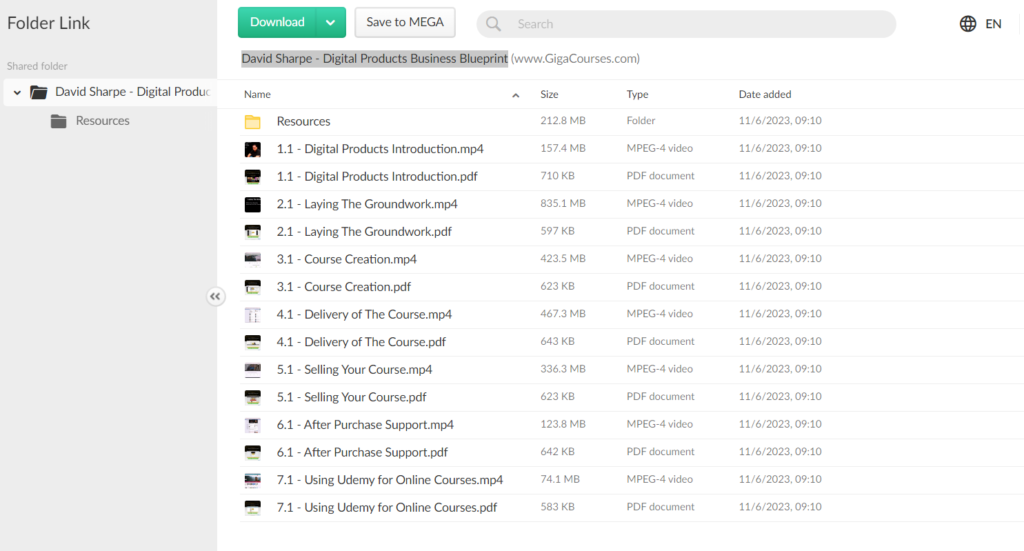This screenshot has width=1024, height=551.
Task: Click 583 KB size cell
Action: point(557,507)
